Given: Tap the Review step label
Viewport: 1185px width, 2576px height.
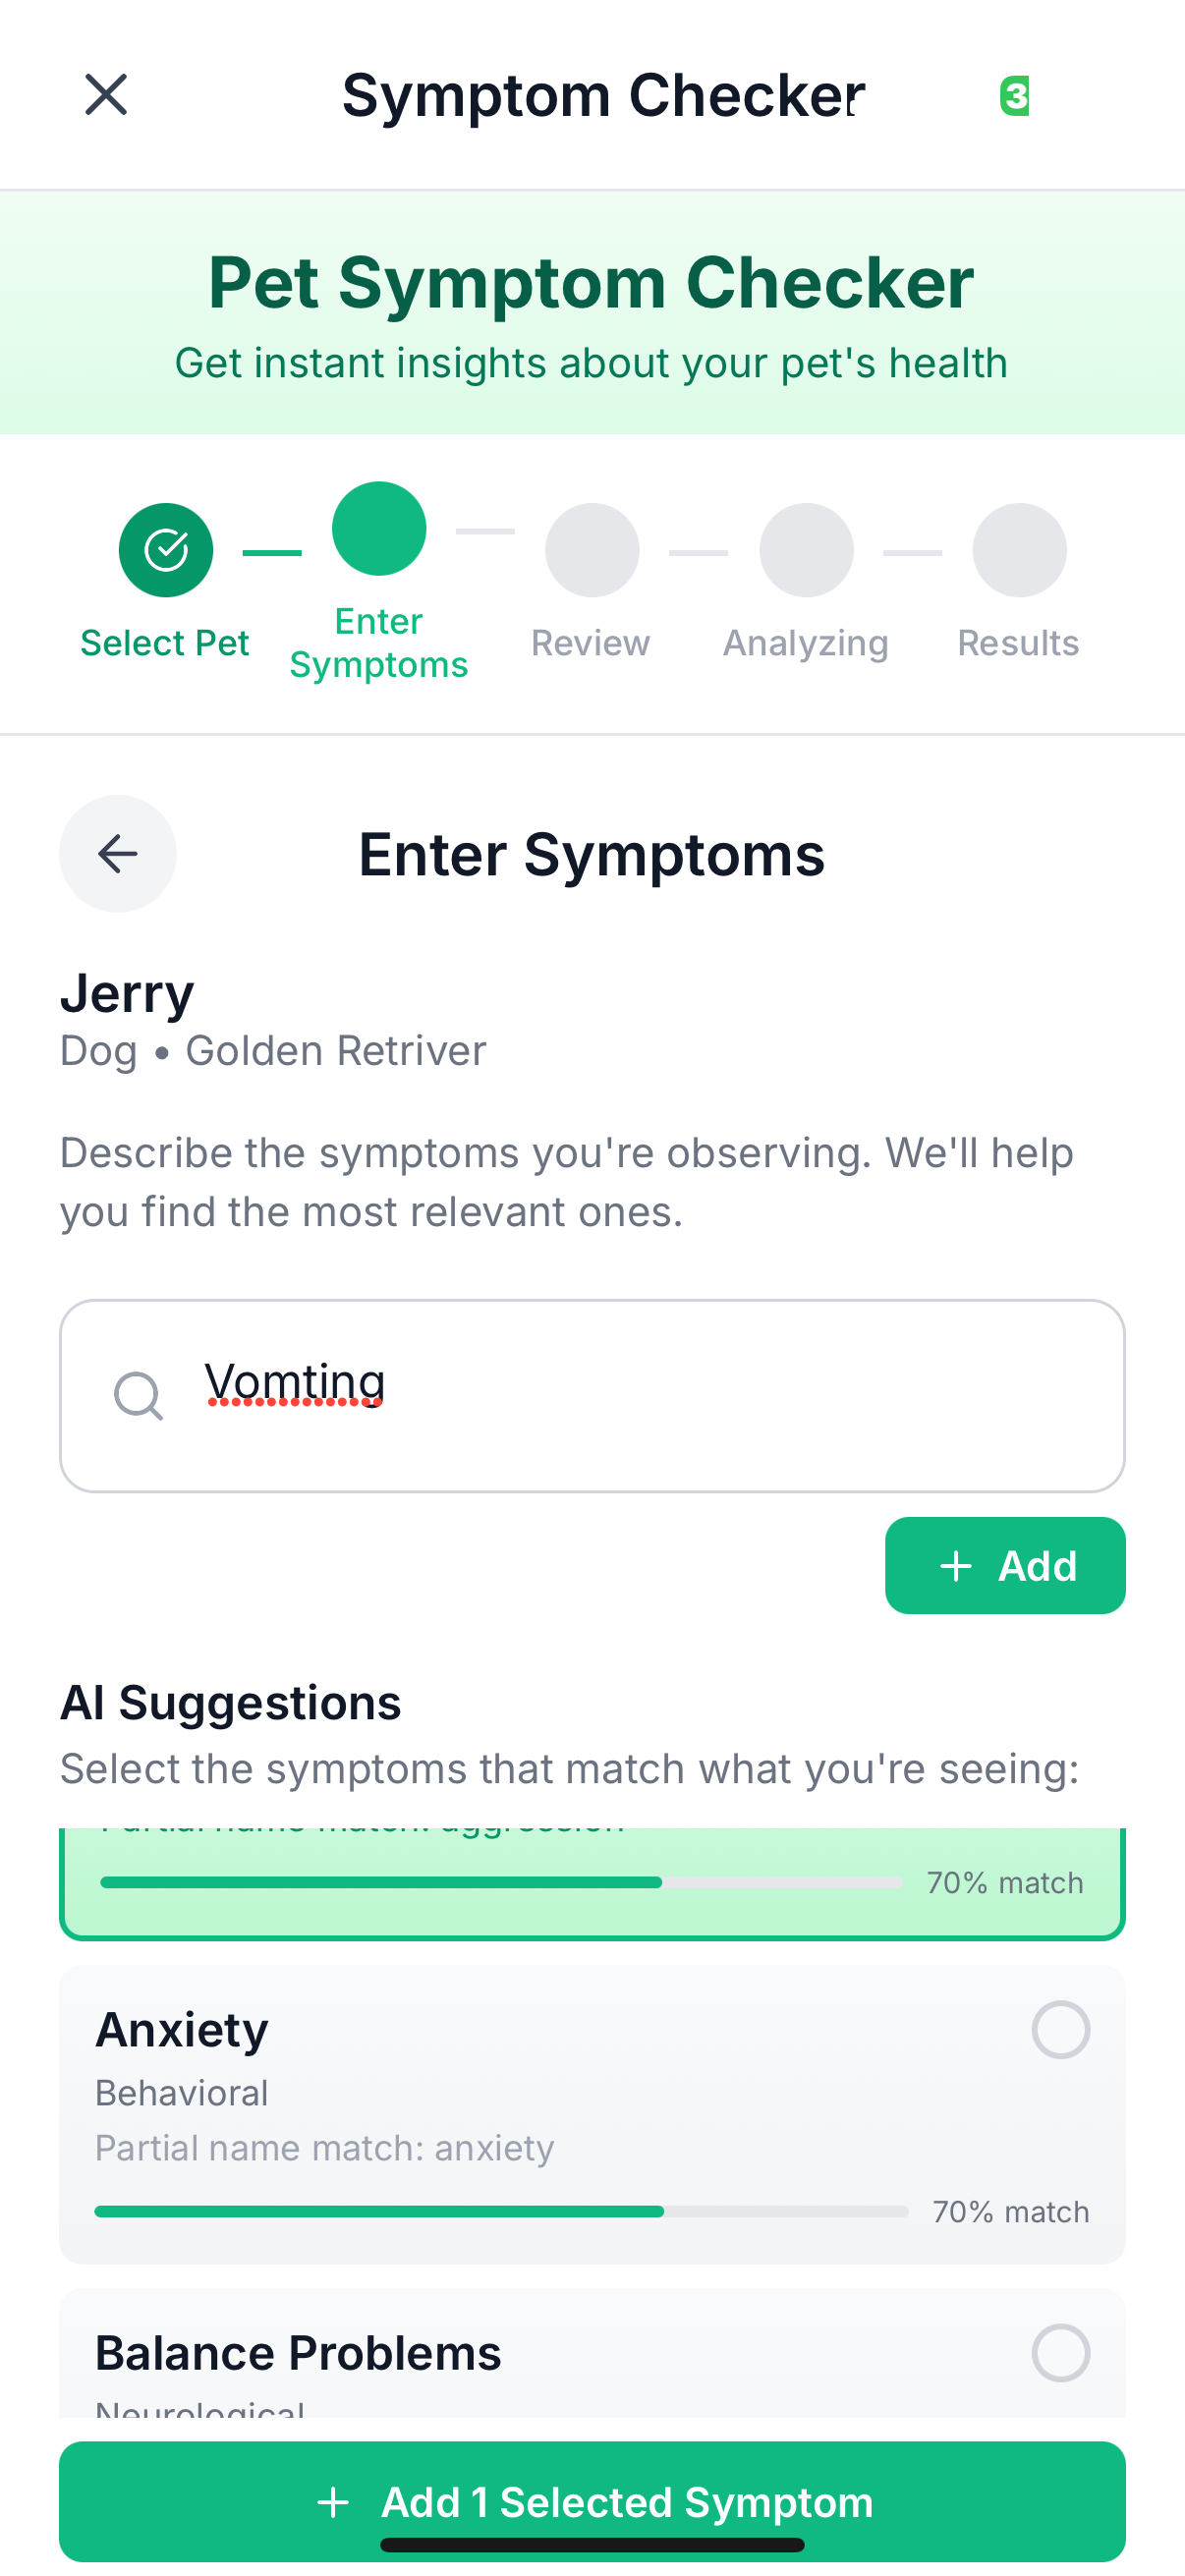Looking at the screenshot, I should coord(591,643).
